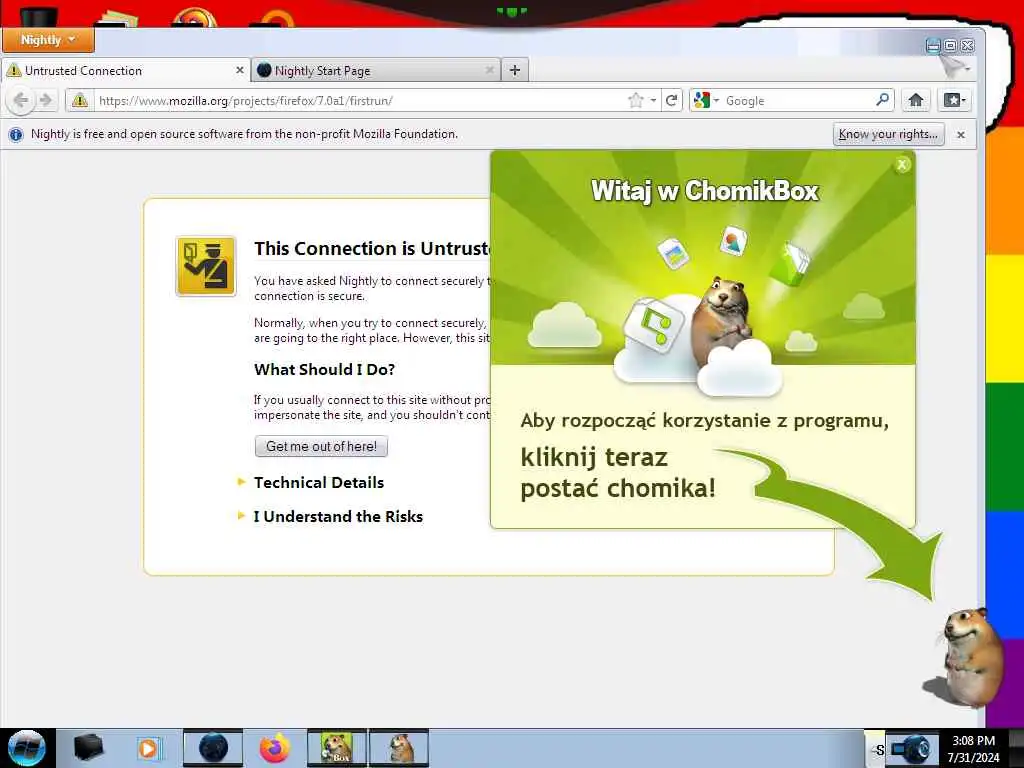Click the info icon in notification bar

16,135
